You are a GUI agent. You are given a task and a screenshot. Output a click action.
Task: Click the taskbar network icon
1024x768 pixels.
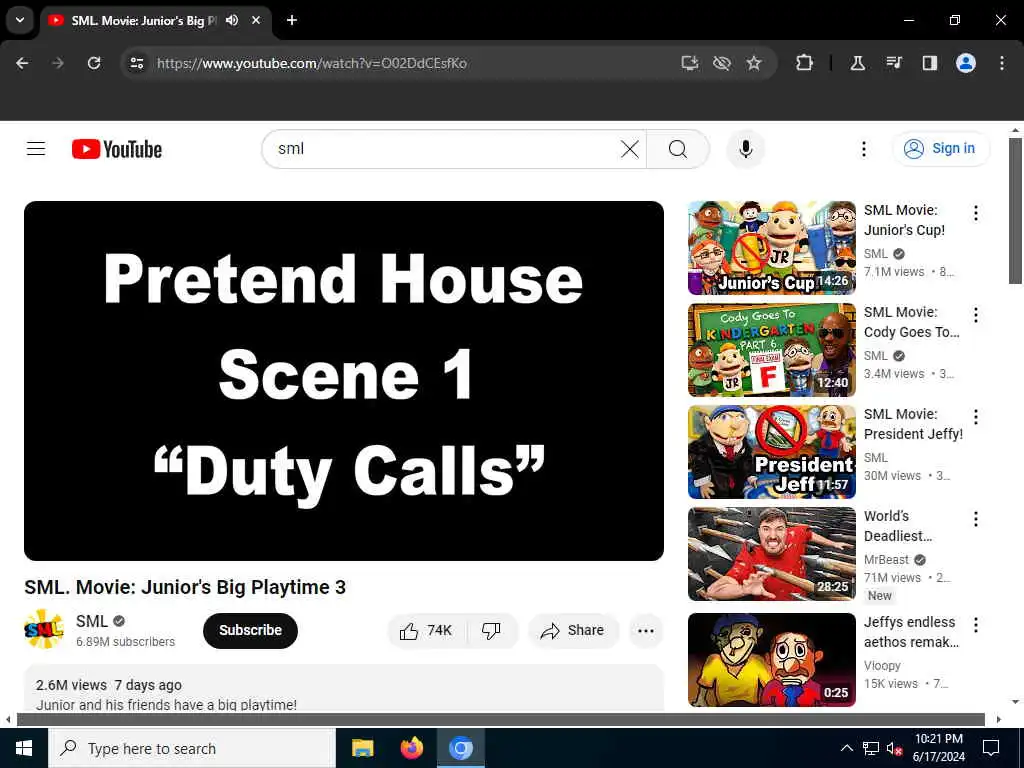click(871, 748)
